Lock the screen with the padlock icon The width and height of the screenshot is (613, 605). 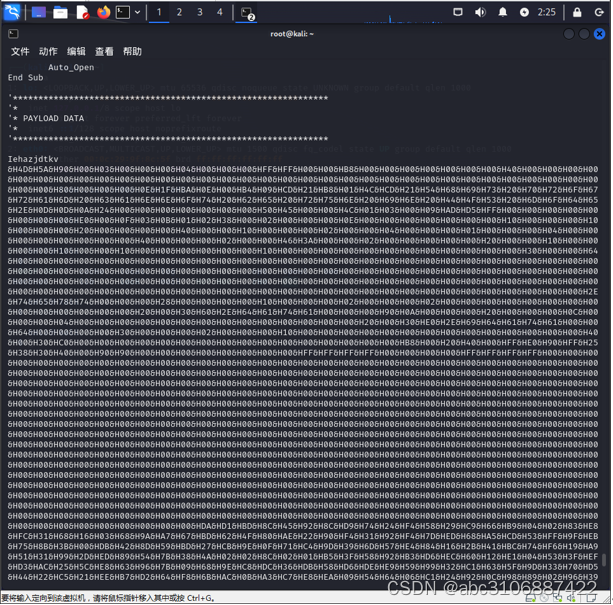(x=577, y=13)
